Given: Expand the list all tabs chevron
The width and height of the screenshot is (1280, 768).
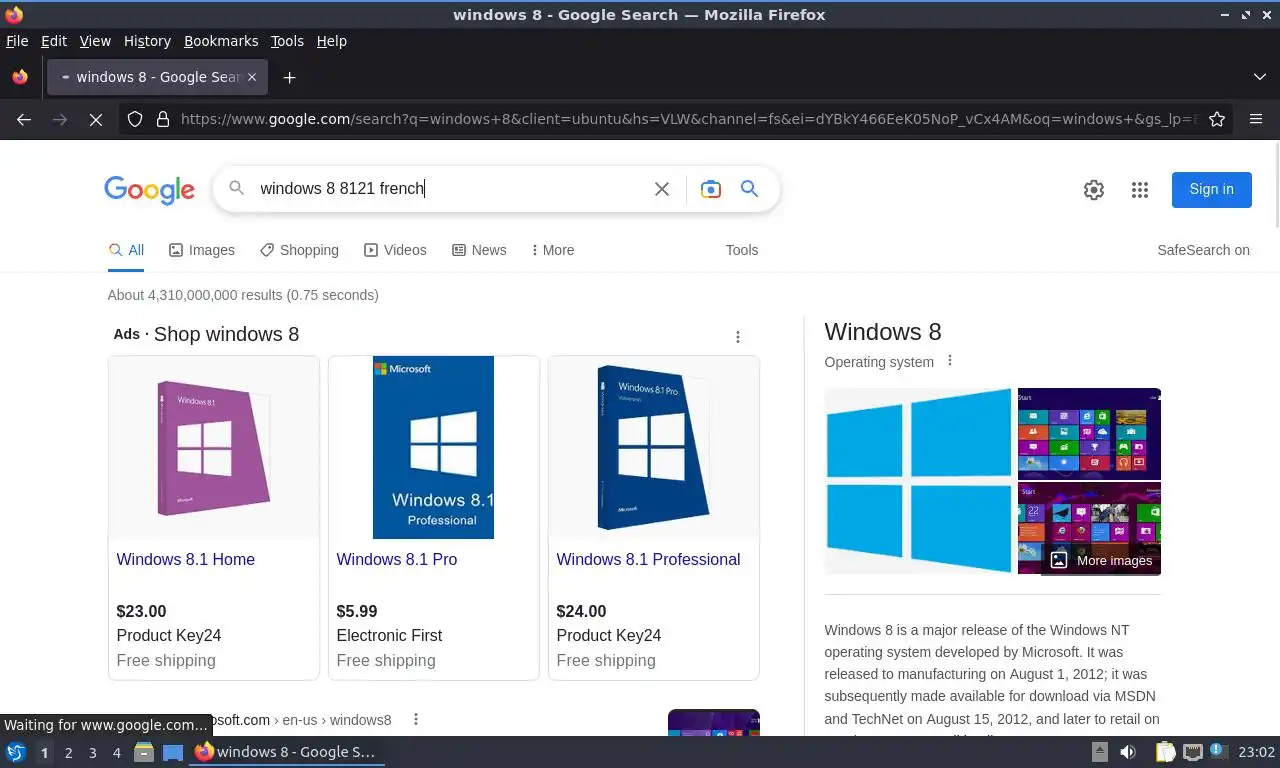Looking at the screenshot, I should pyautogui.click(x=1259, y=77).
